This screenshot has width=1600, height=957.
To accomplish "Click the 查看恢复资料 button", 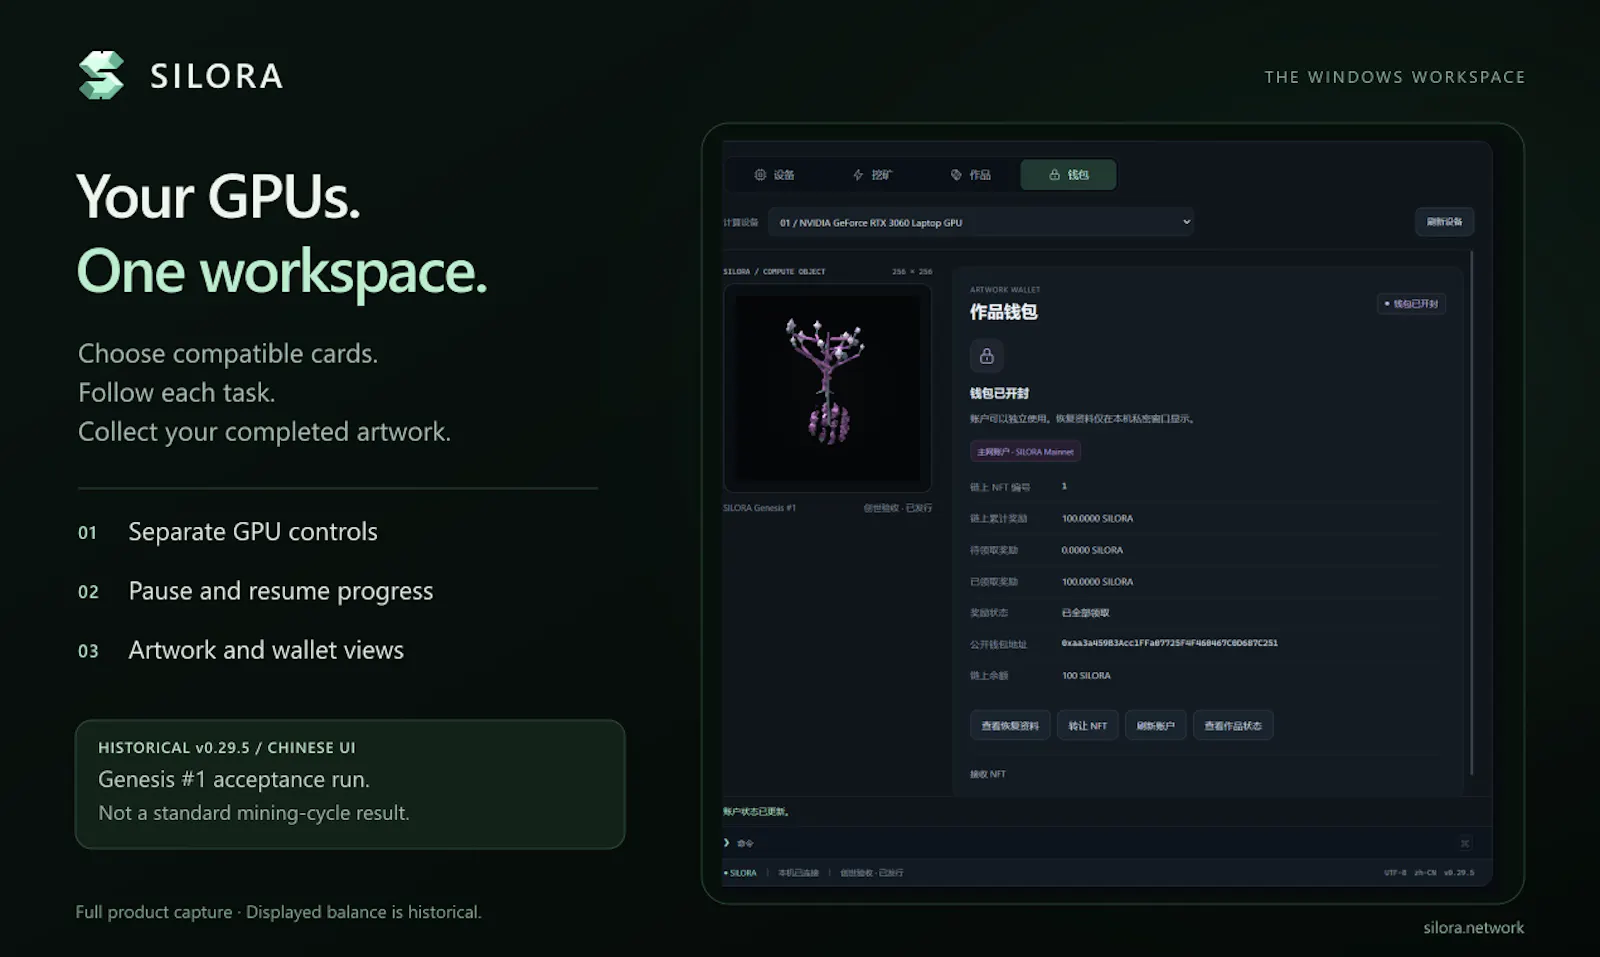I will (1010, 726).
